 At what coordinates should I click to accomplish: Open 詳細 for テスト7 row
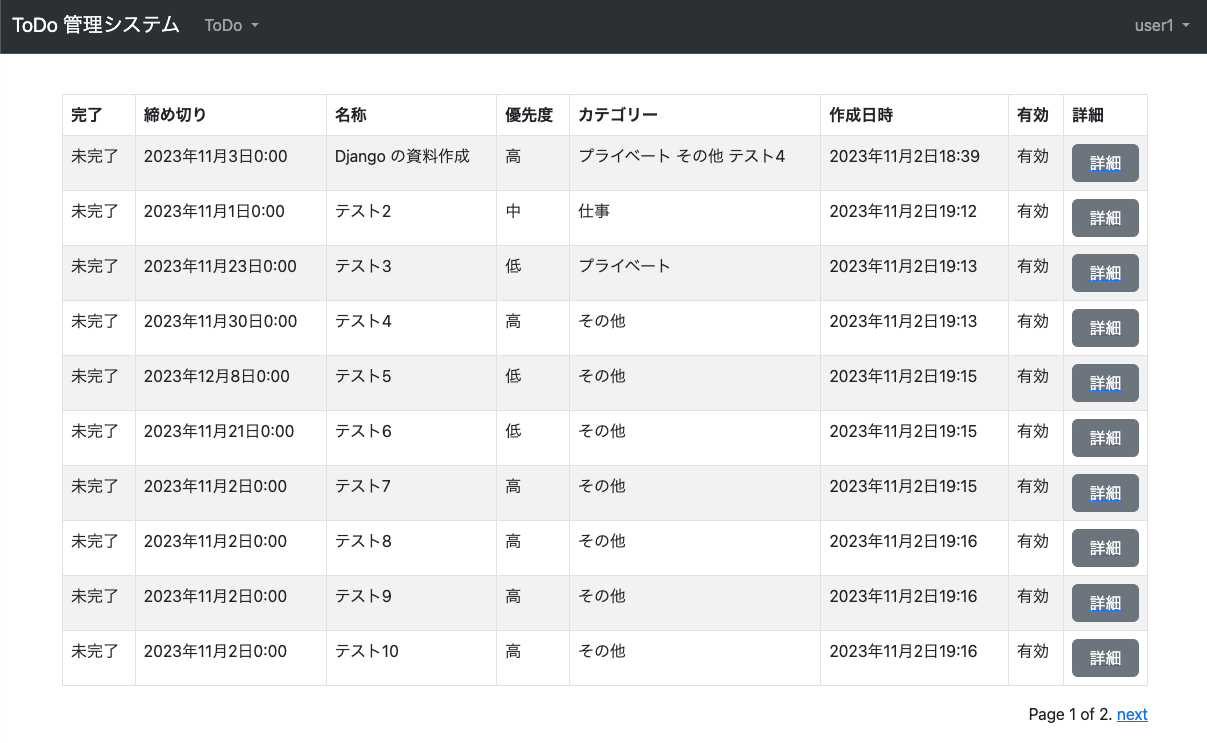[x=1105, y=493]
